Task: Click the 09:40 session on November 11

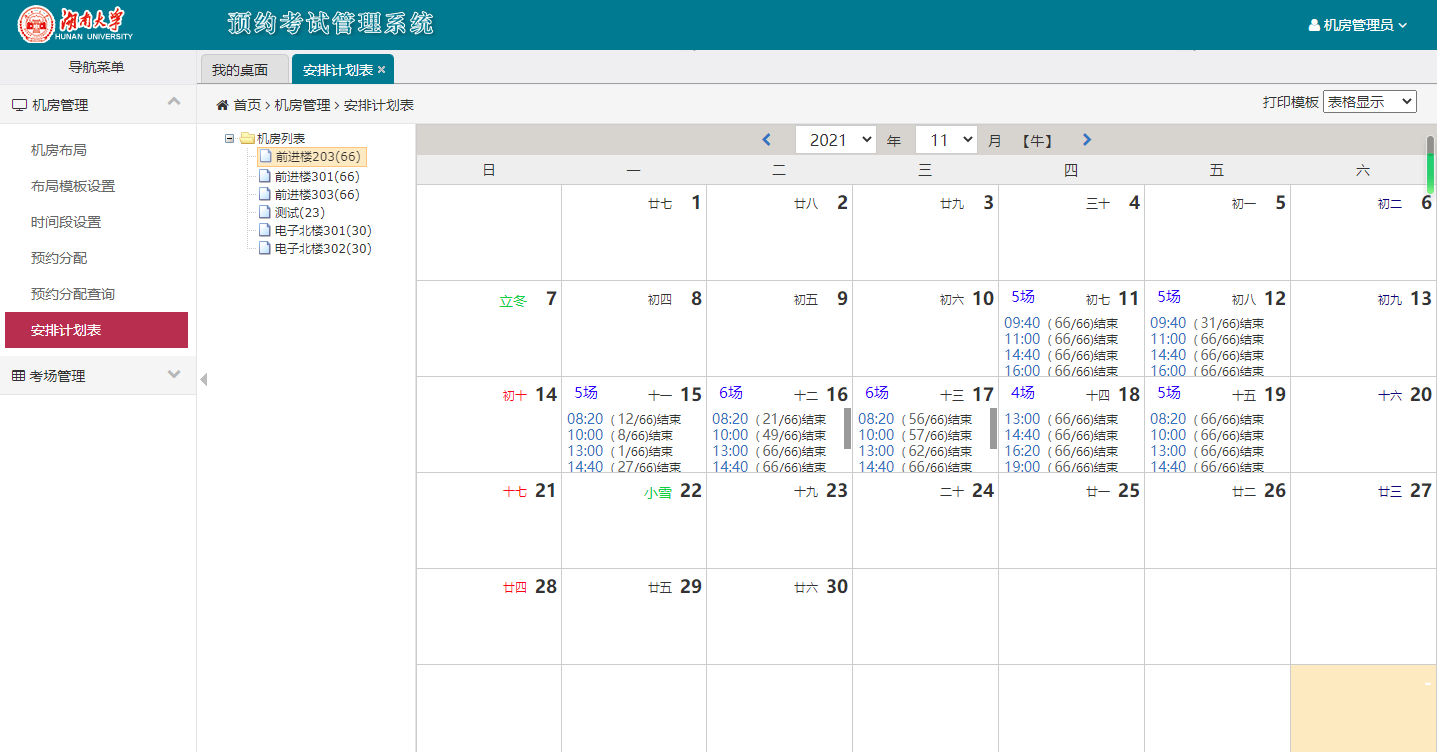Action: (1061, 323)
